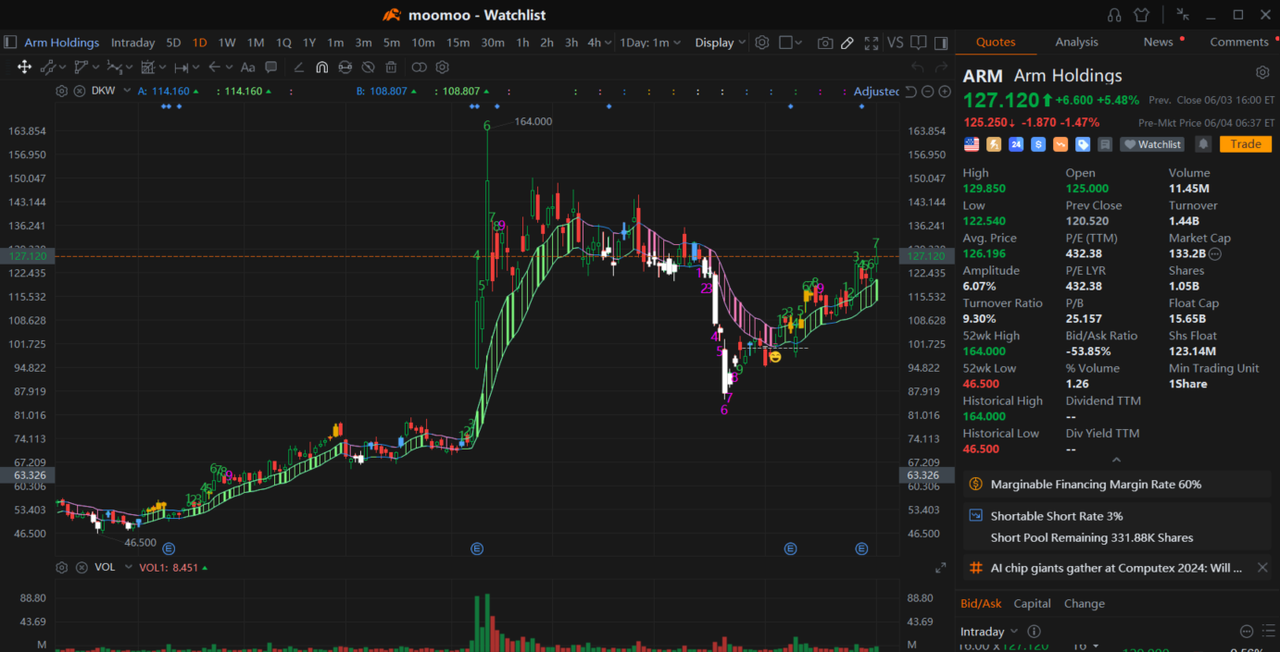The height and width of the screenshot is (652, 1280).
Task: Open chart layout square dropdown
Action: [791, 43]
